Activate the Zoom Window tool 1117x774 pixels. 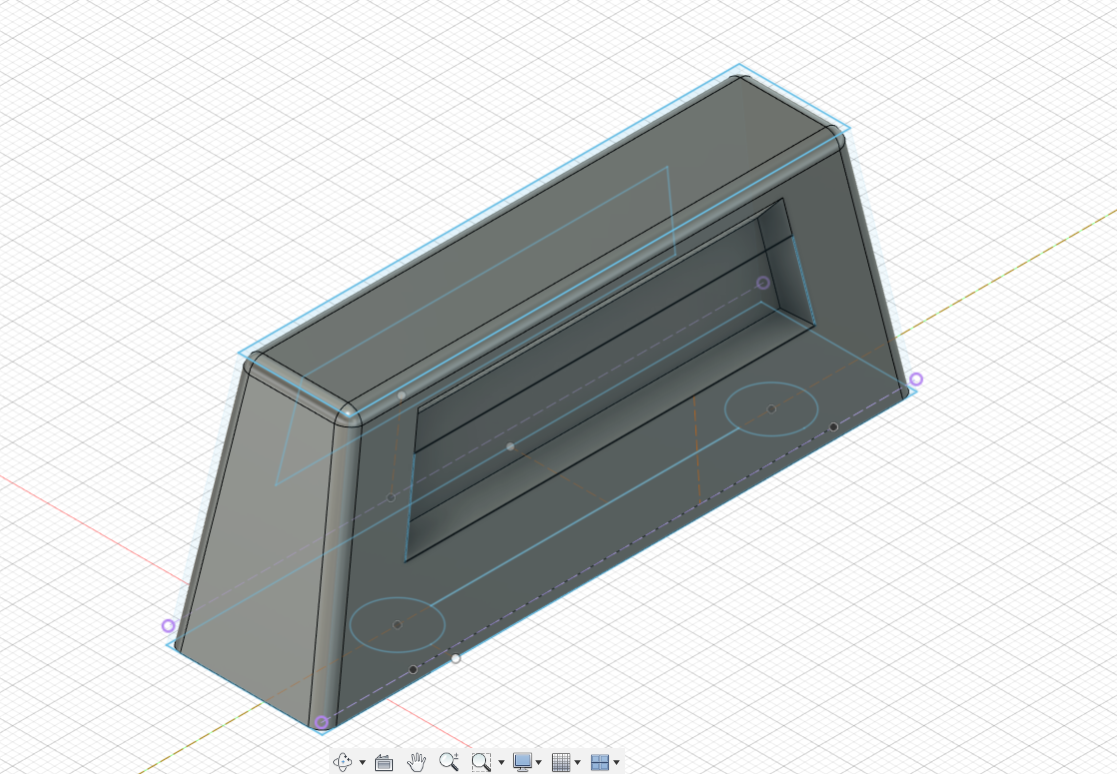482,762
